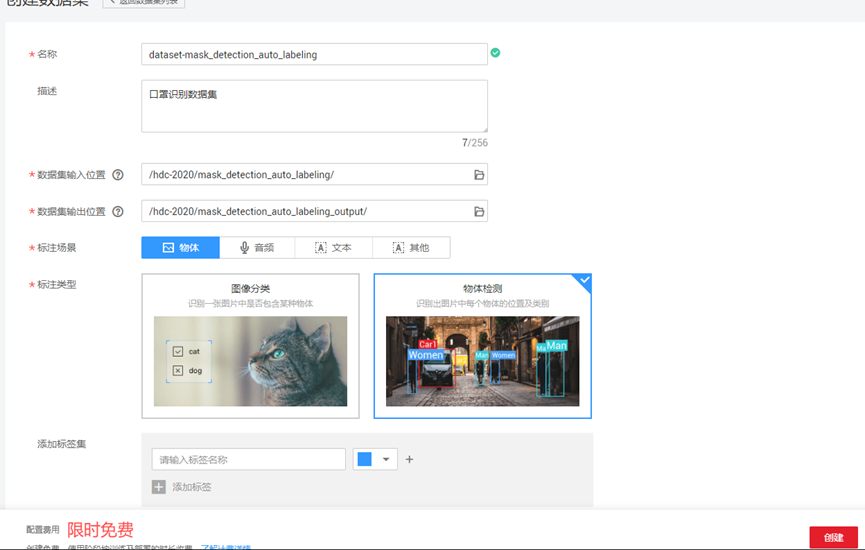865x550 pixels.
Task: Choose the 物体检测 labeling type card
Action: tap(483, 346)
